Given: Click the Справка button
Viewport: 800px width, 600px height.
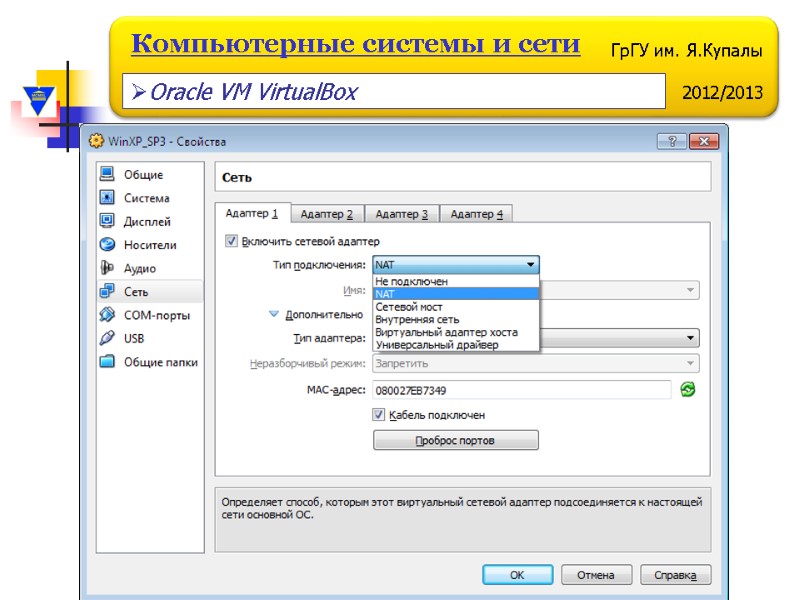Looking at the screenshot, I should coord(675,575).
